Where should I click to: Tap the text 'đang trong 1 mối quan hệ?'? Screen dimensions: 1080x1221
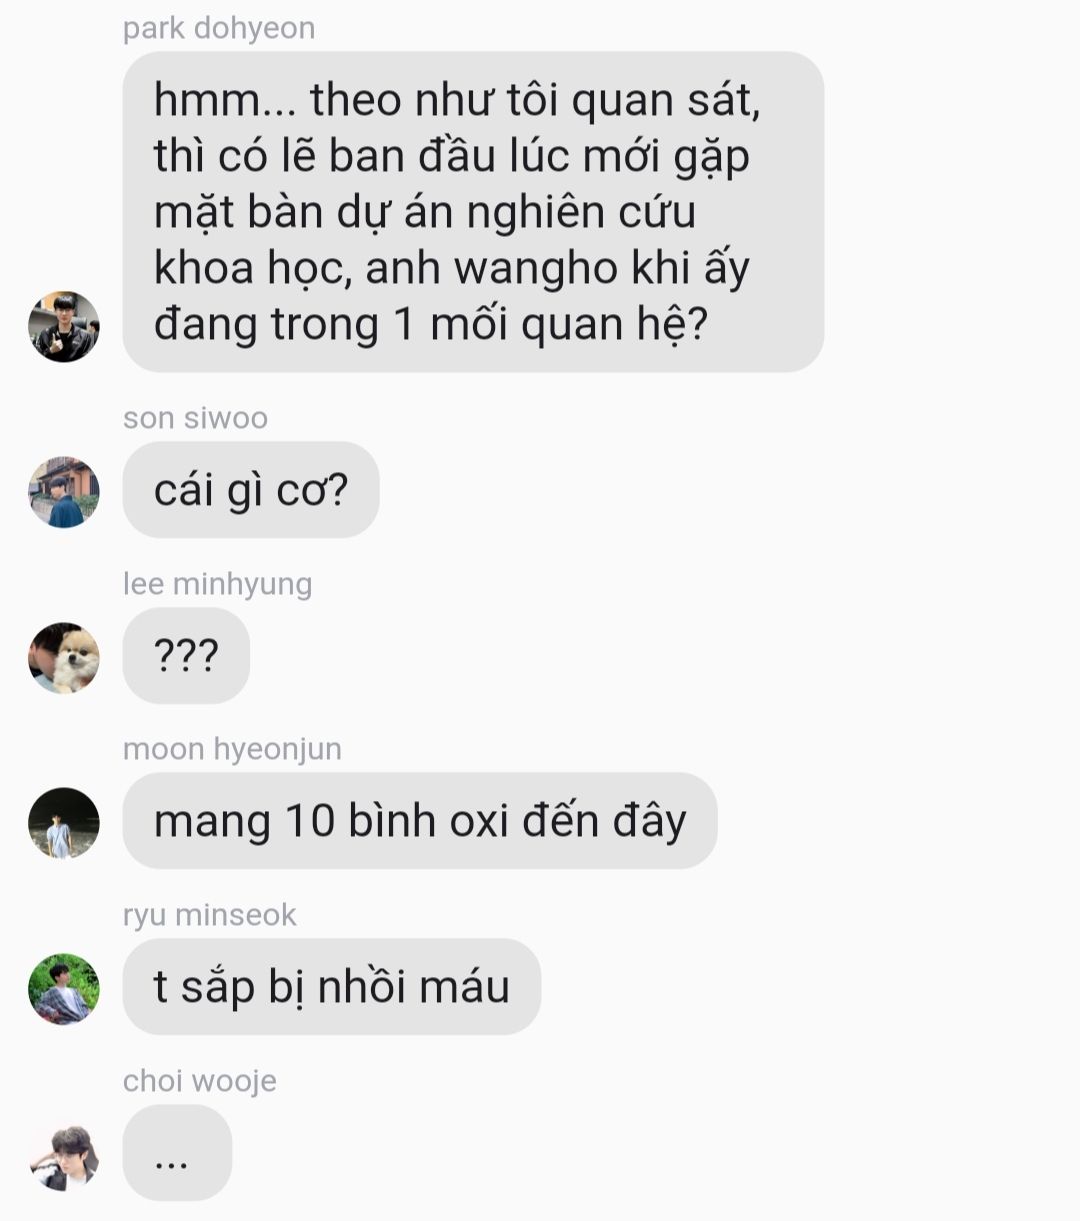click(431, 325)
